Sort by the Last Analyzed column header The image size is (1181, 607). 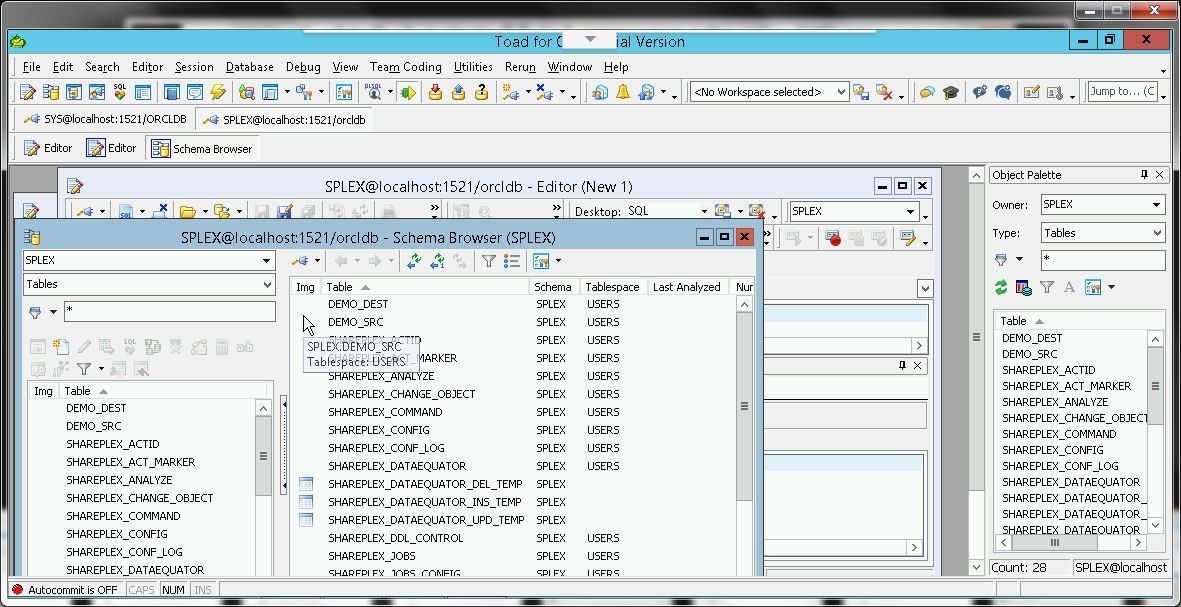coord(687,287)
